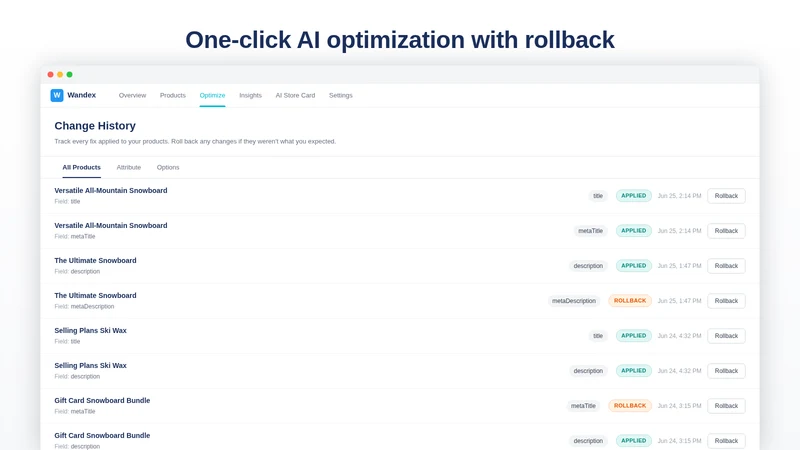Select the Optimize tab

[x=212, y=95]
